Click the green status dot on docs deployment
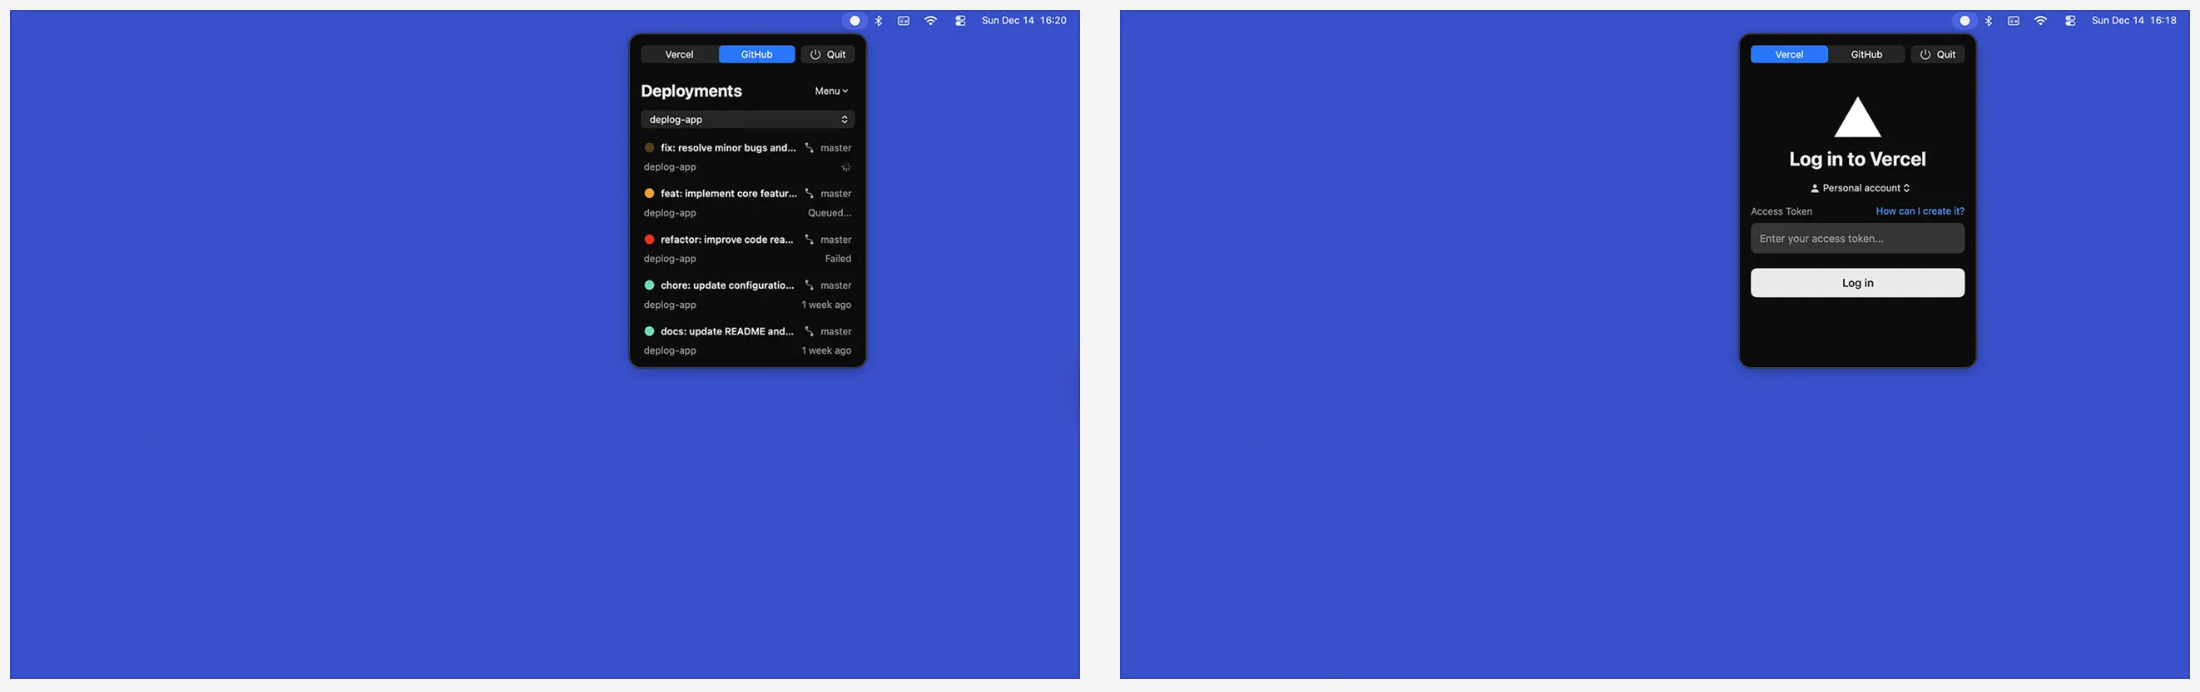Image resolution: width=2200 pixels, height=692 pixels. pyautogui.click(x=649, y=331)
